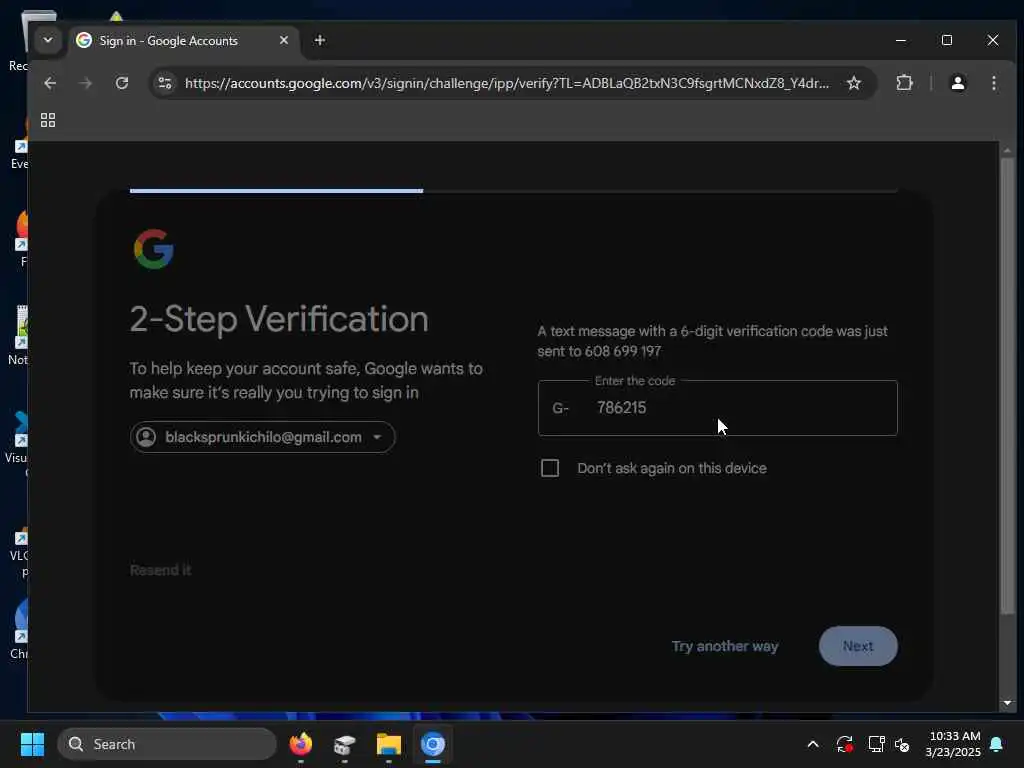Viewport: 1024px width, 768px height.
Task: Close the Sign in - Google Accounts tab
Action: point(284,40)
